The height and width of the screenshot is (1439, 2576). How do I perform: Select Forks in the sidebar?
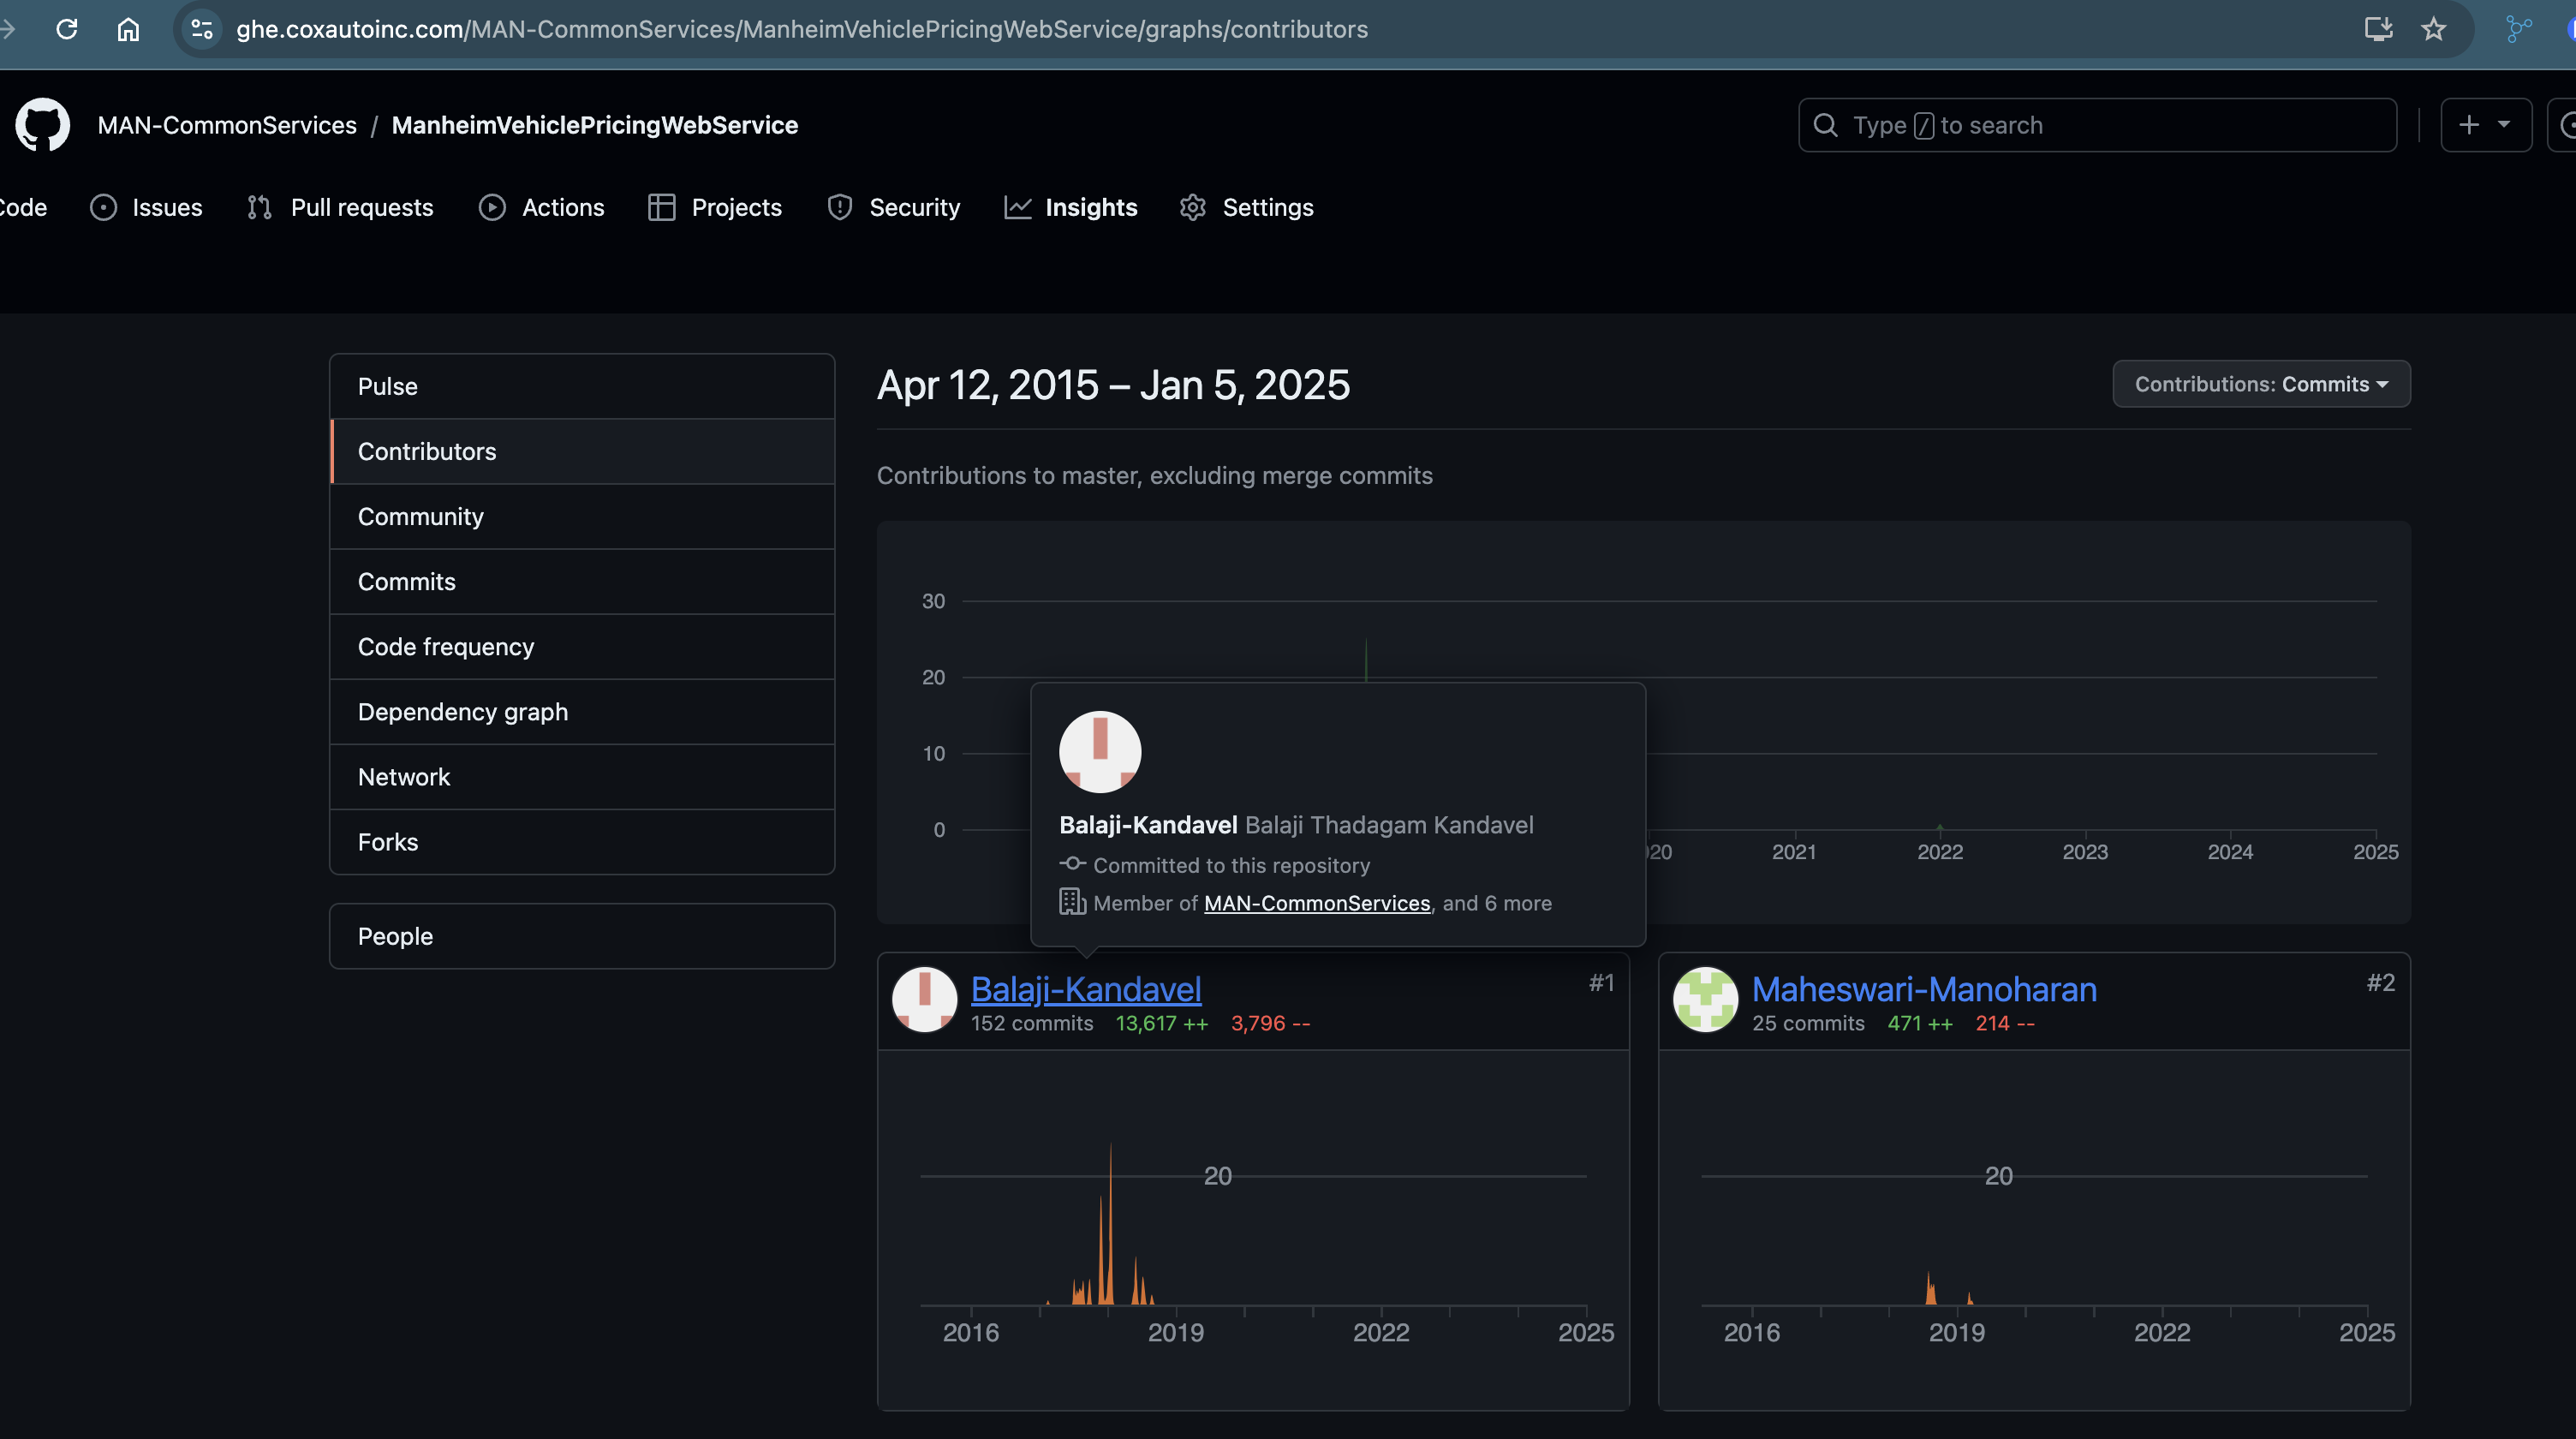click(x=582, y=841)
